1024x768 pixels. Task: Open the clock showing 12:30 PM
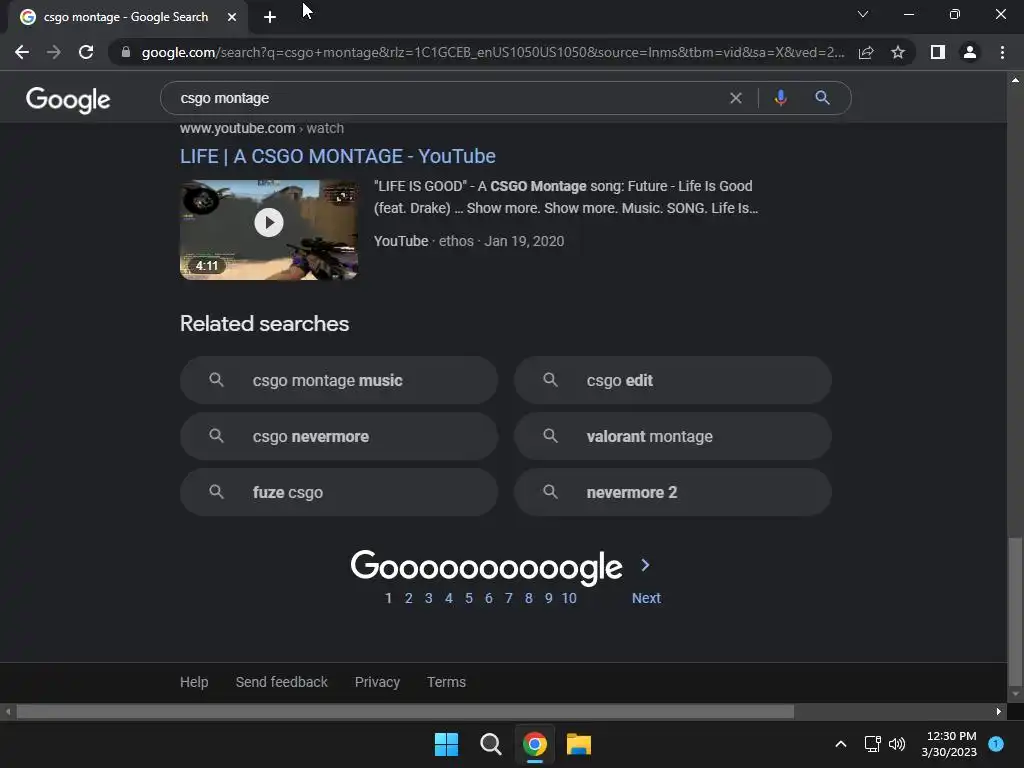pos(950,744)
